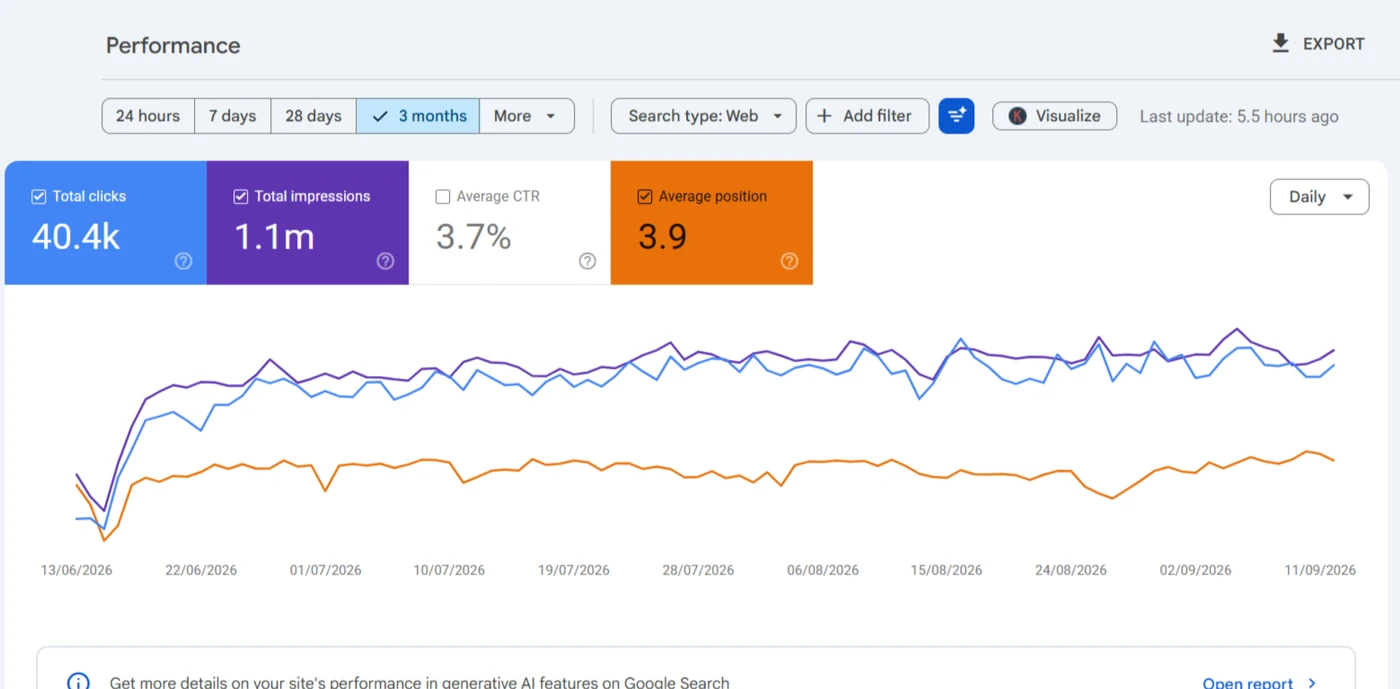1400x689 pixels.
Task: Click the 15/08/2026 axis date label
Action: [946, 570]
